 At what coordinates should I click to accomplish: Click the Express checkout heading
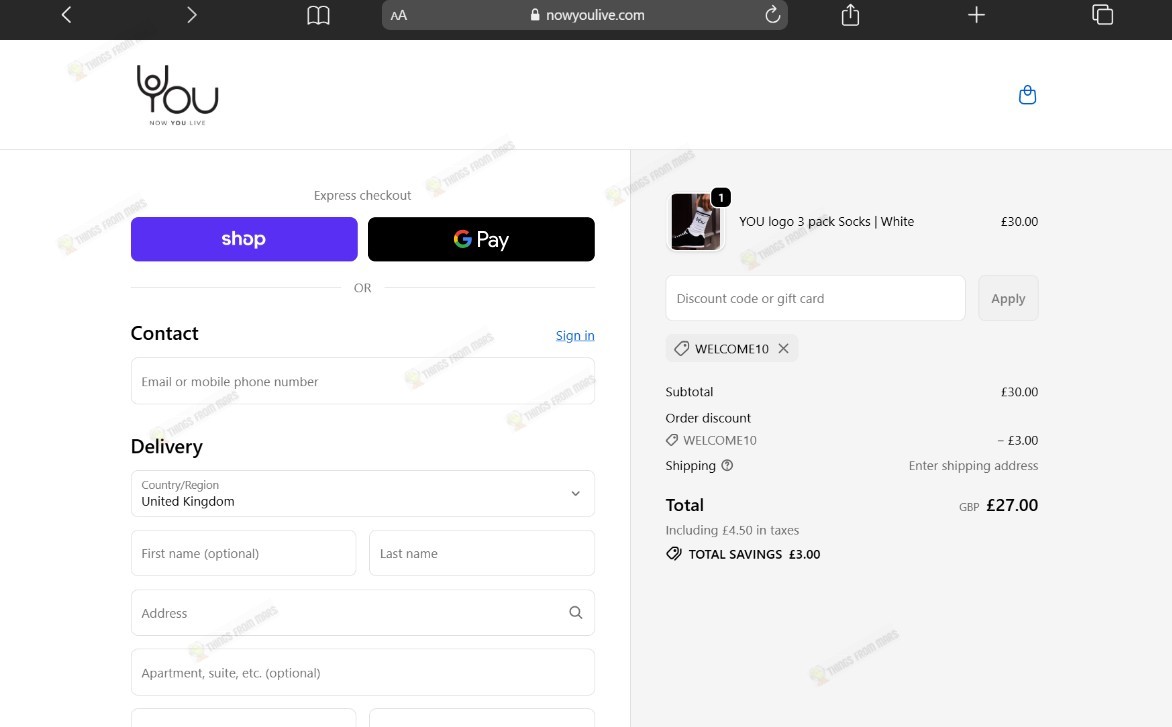(x=363, y=195)
